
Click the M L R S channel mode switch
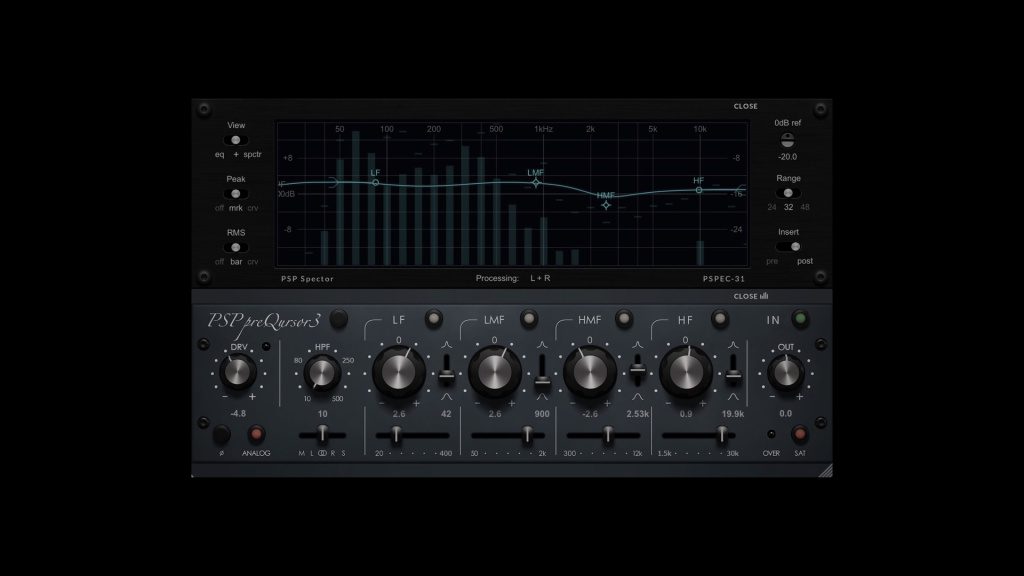click(x=322, y=435)
